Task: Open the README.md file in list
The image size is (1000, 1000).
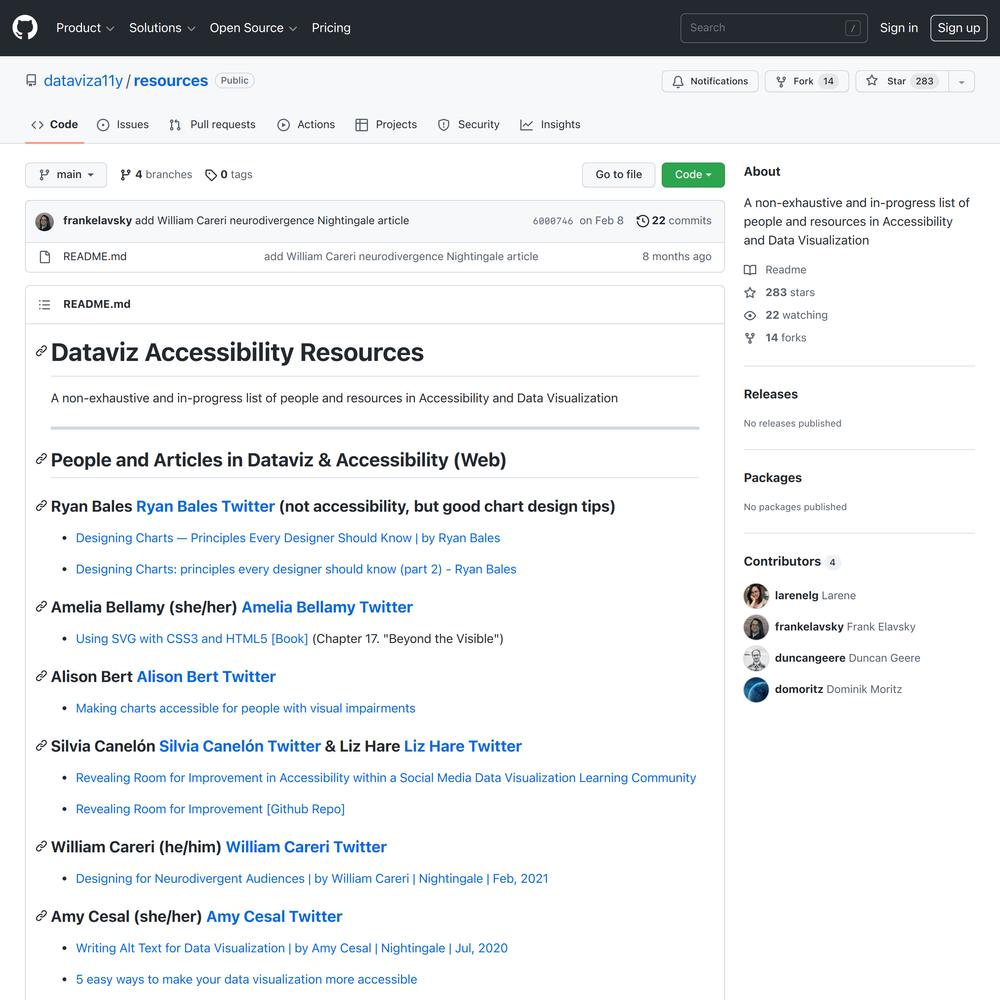Action: (x=94, y=256)
